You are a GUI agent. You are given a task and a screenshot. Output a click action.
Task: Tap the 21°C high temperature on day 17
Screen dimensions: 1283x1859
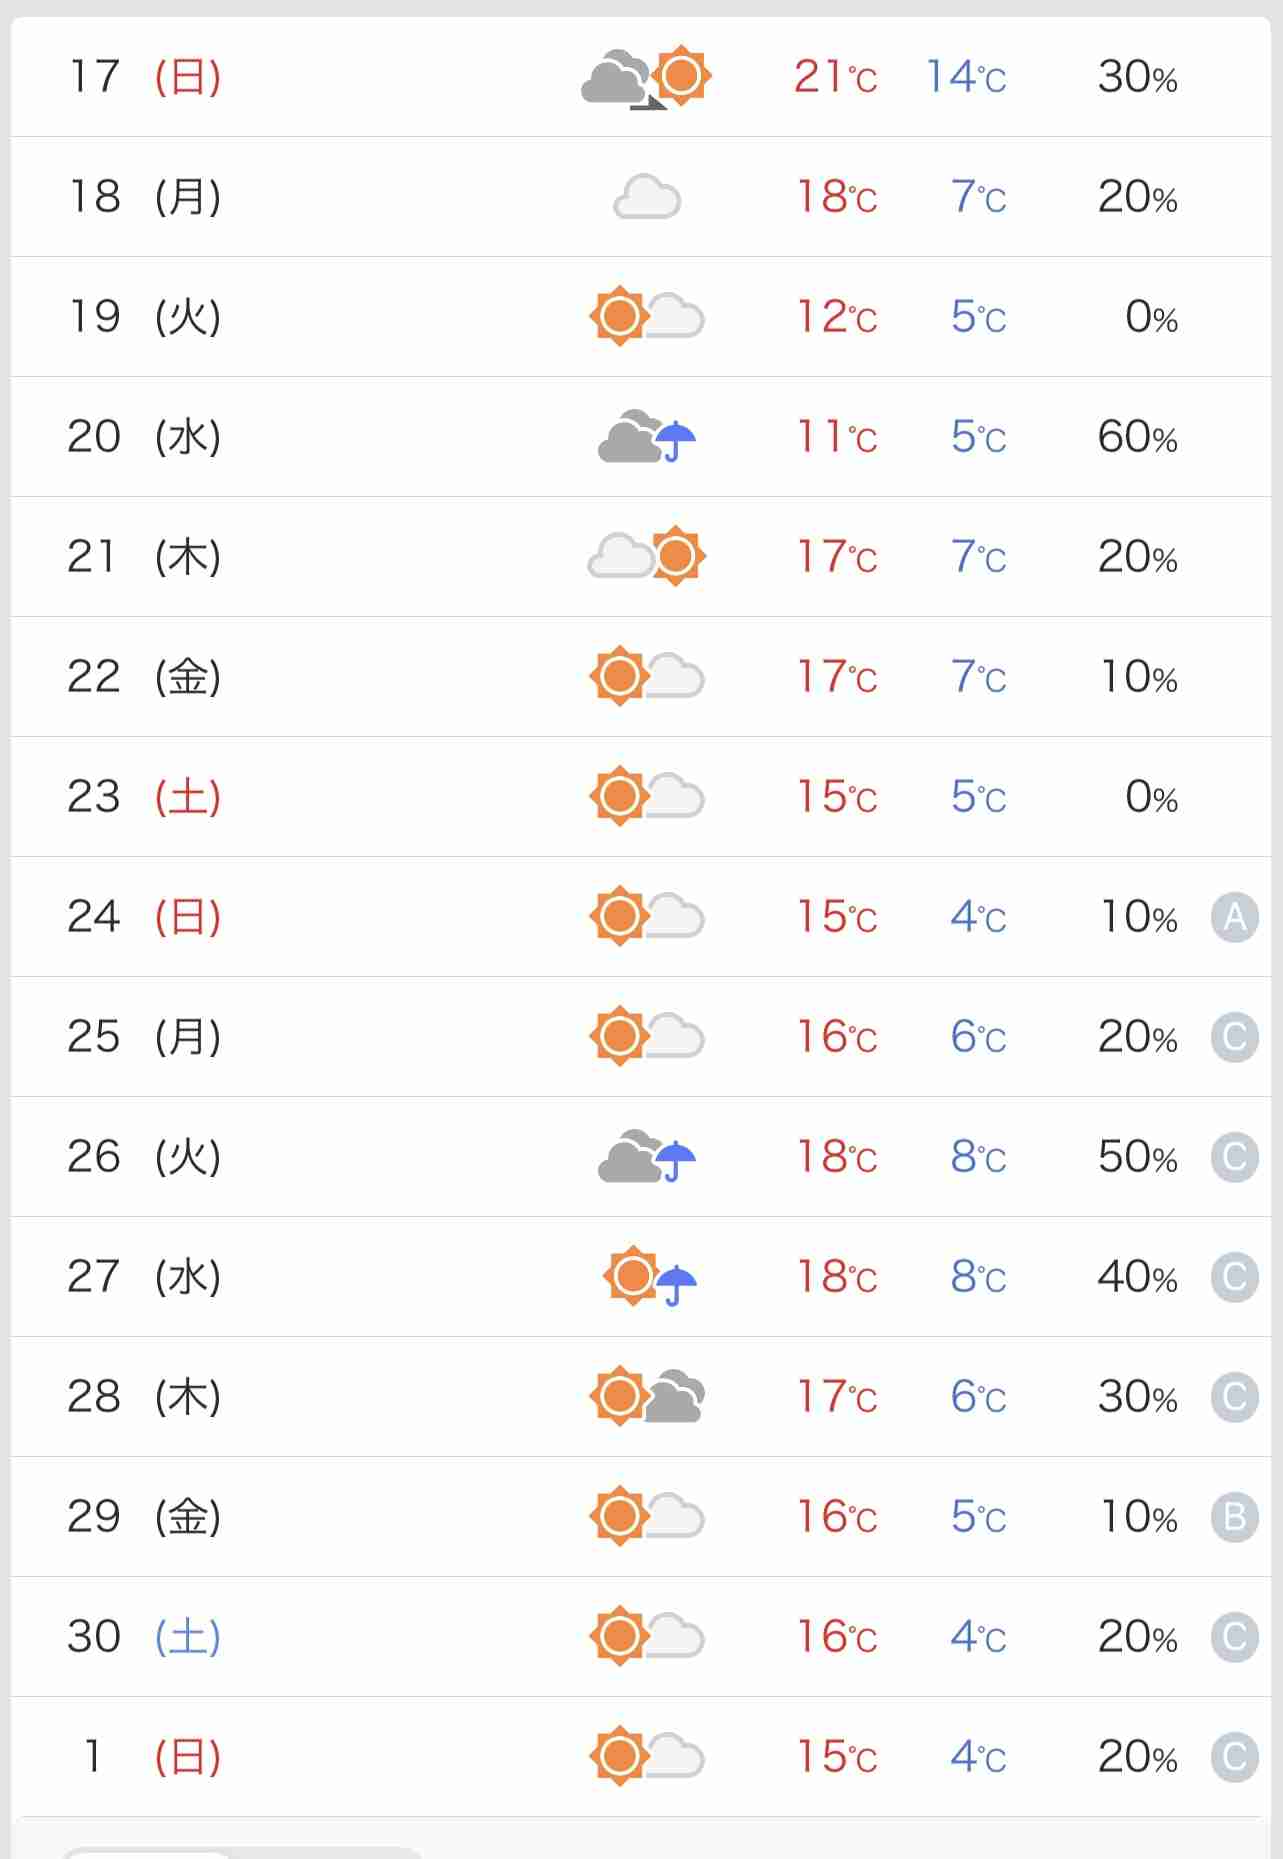(835, 77)
